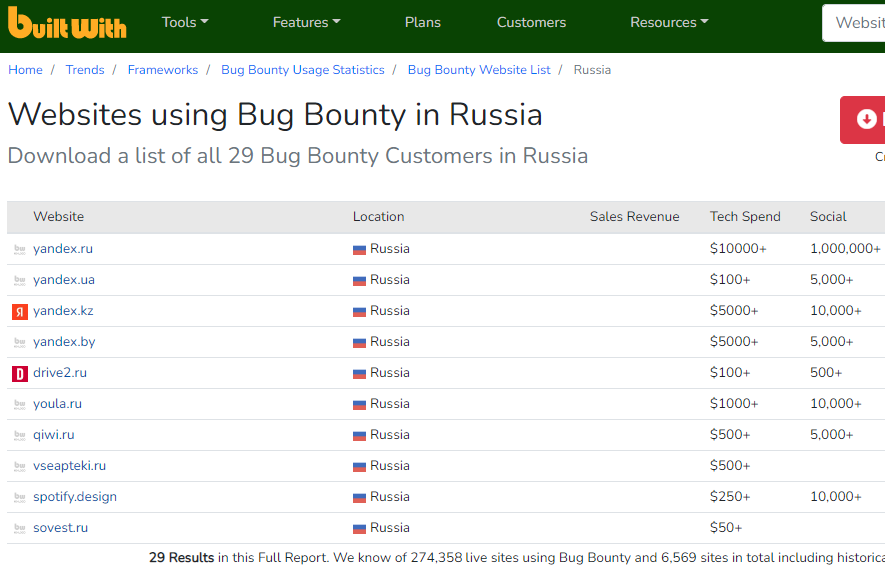The width and height of the screenshot is (885, 582).
Task: Click the Russian flag in the youla.ru row
Action: [360, 405]
